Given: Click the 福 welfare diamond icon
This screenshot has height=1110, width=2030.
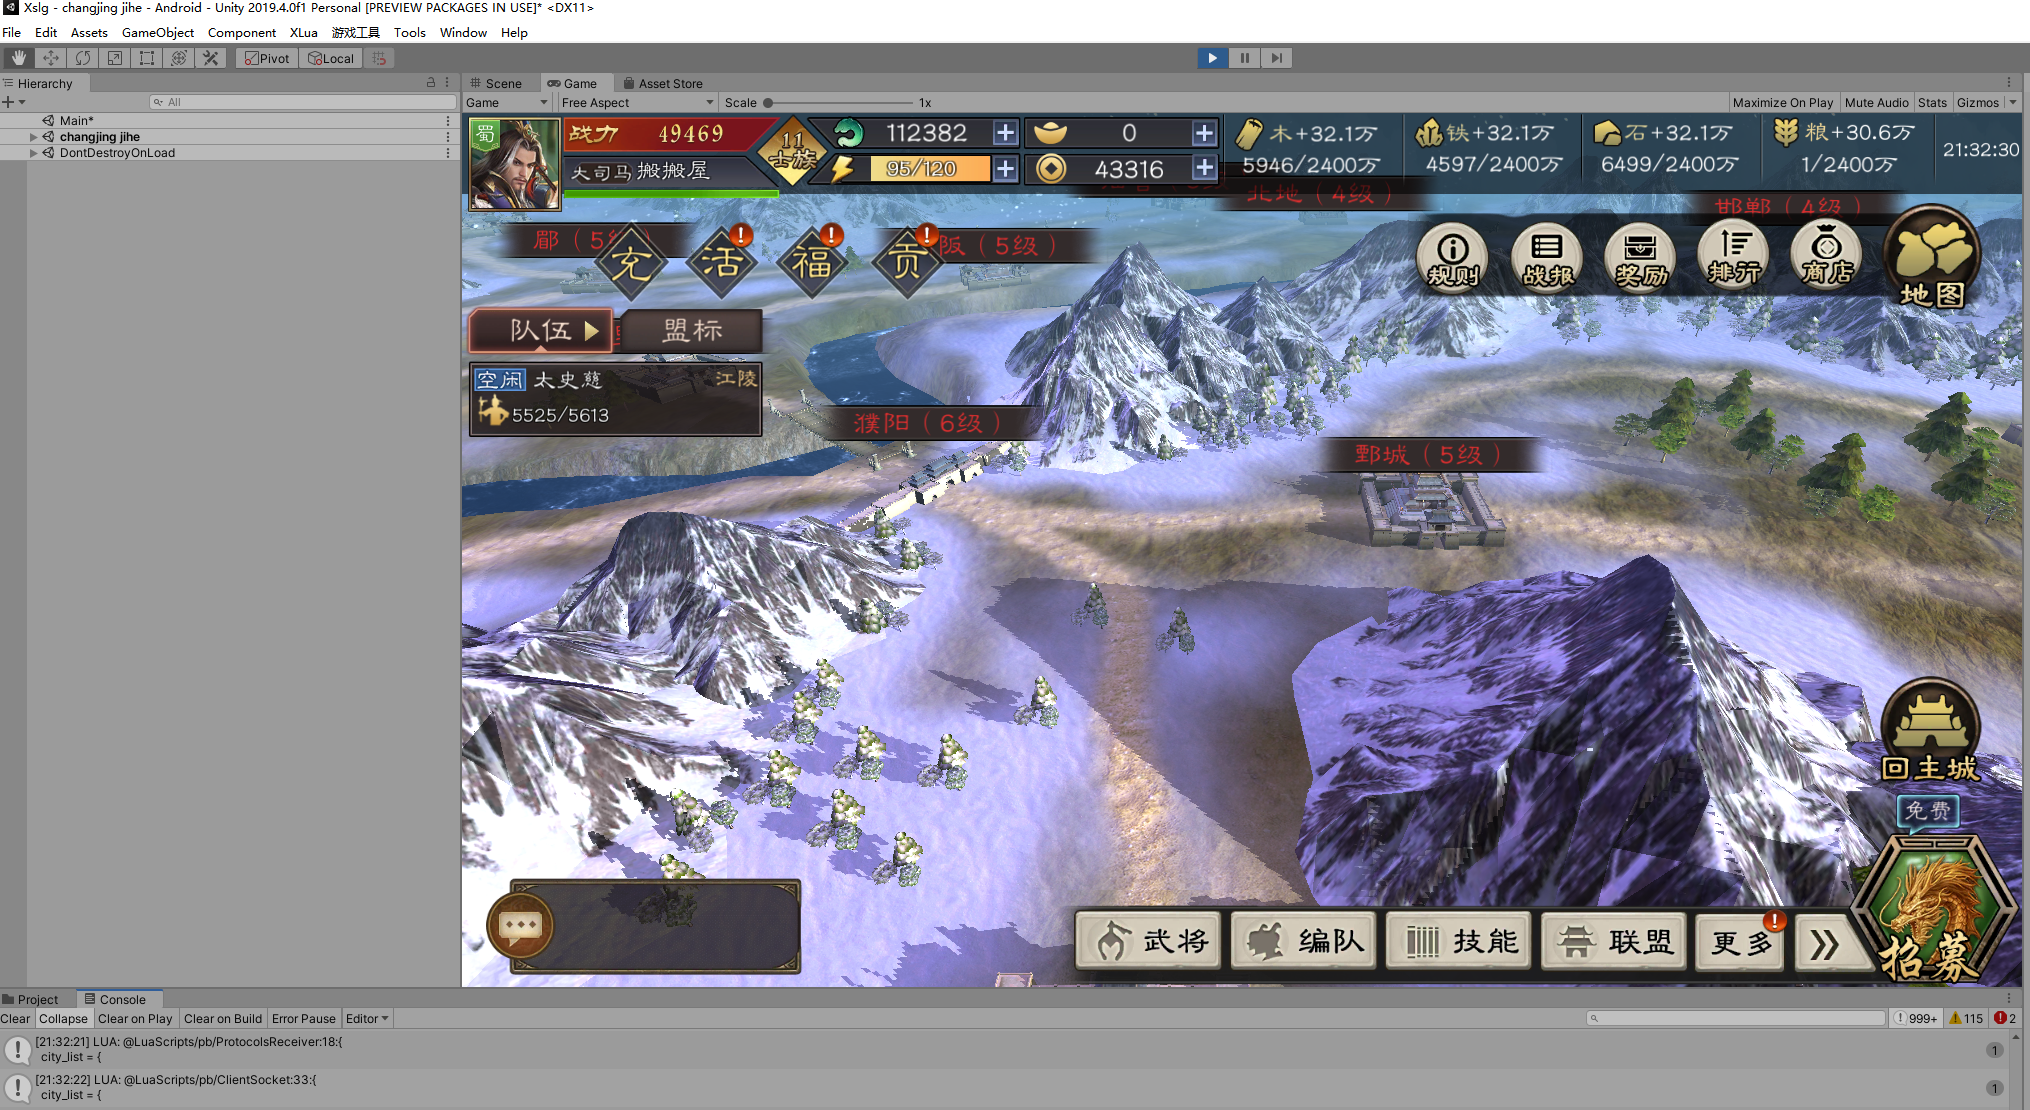Looking at the screenshot, I should pyautogui.click(x=811, y=263).
